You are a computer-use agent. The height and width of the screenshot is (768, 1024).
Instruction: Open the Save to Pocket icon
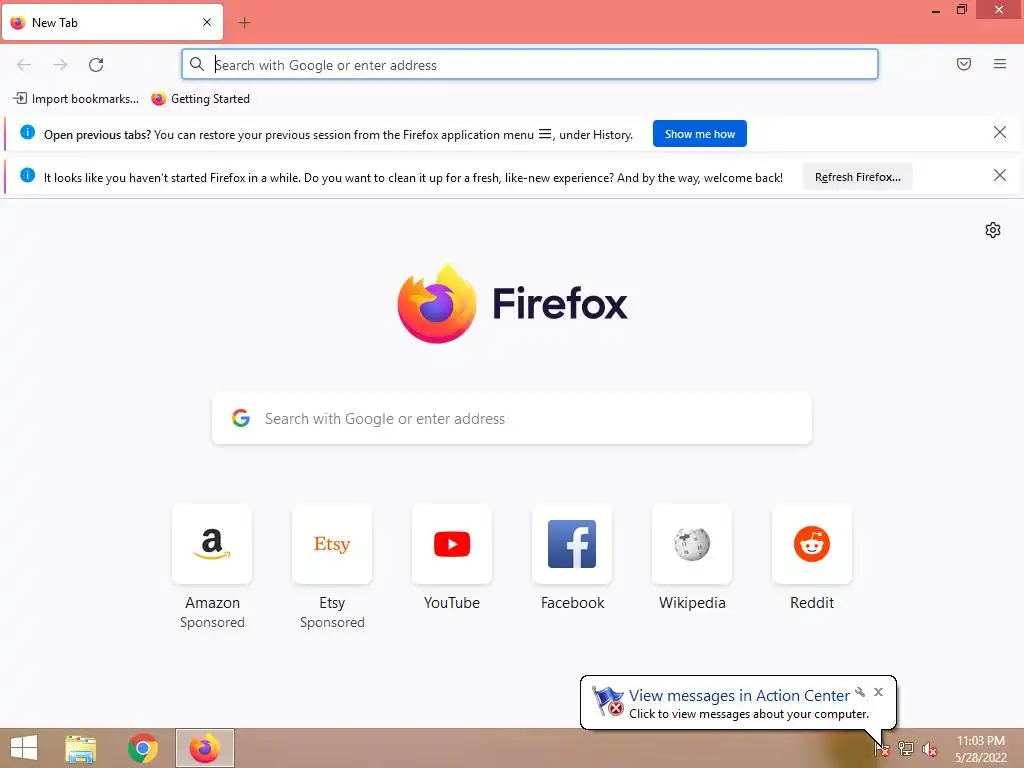click(x=964, y=64)
